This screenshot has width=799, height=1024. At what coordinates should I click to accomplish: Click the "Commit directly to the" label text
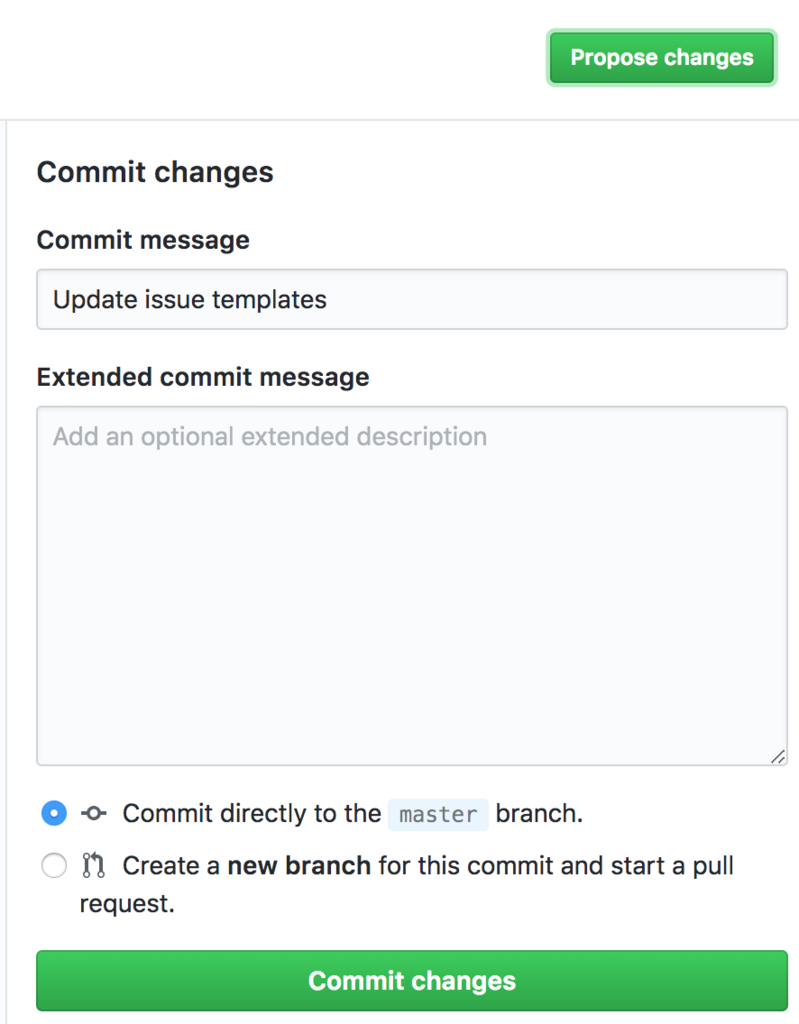(251, 814)
